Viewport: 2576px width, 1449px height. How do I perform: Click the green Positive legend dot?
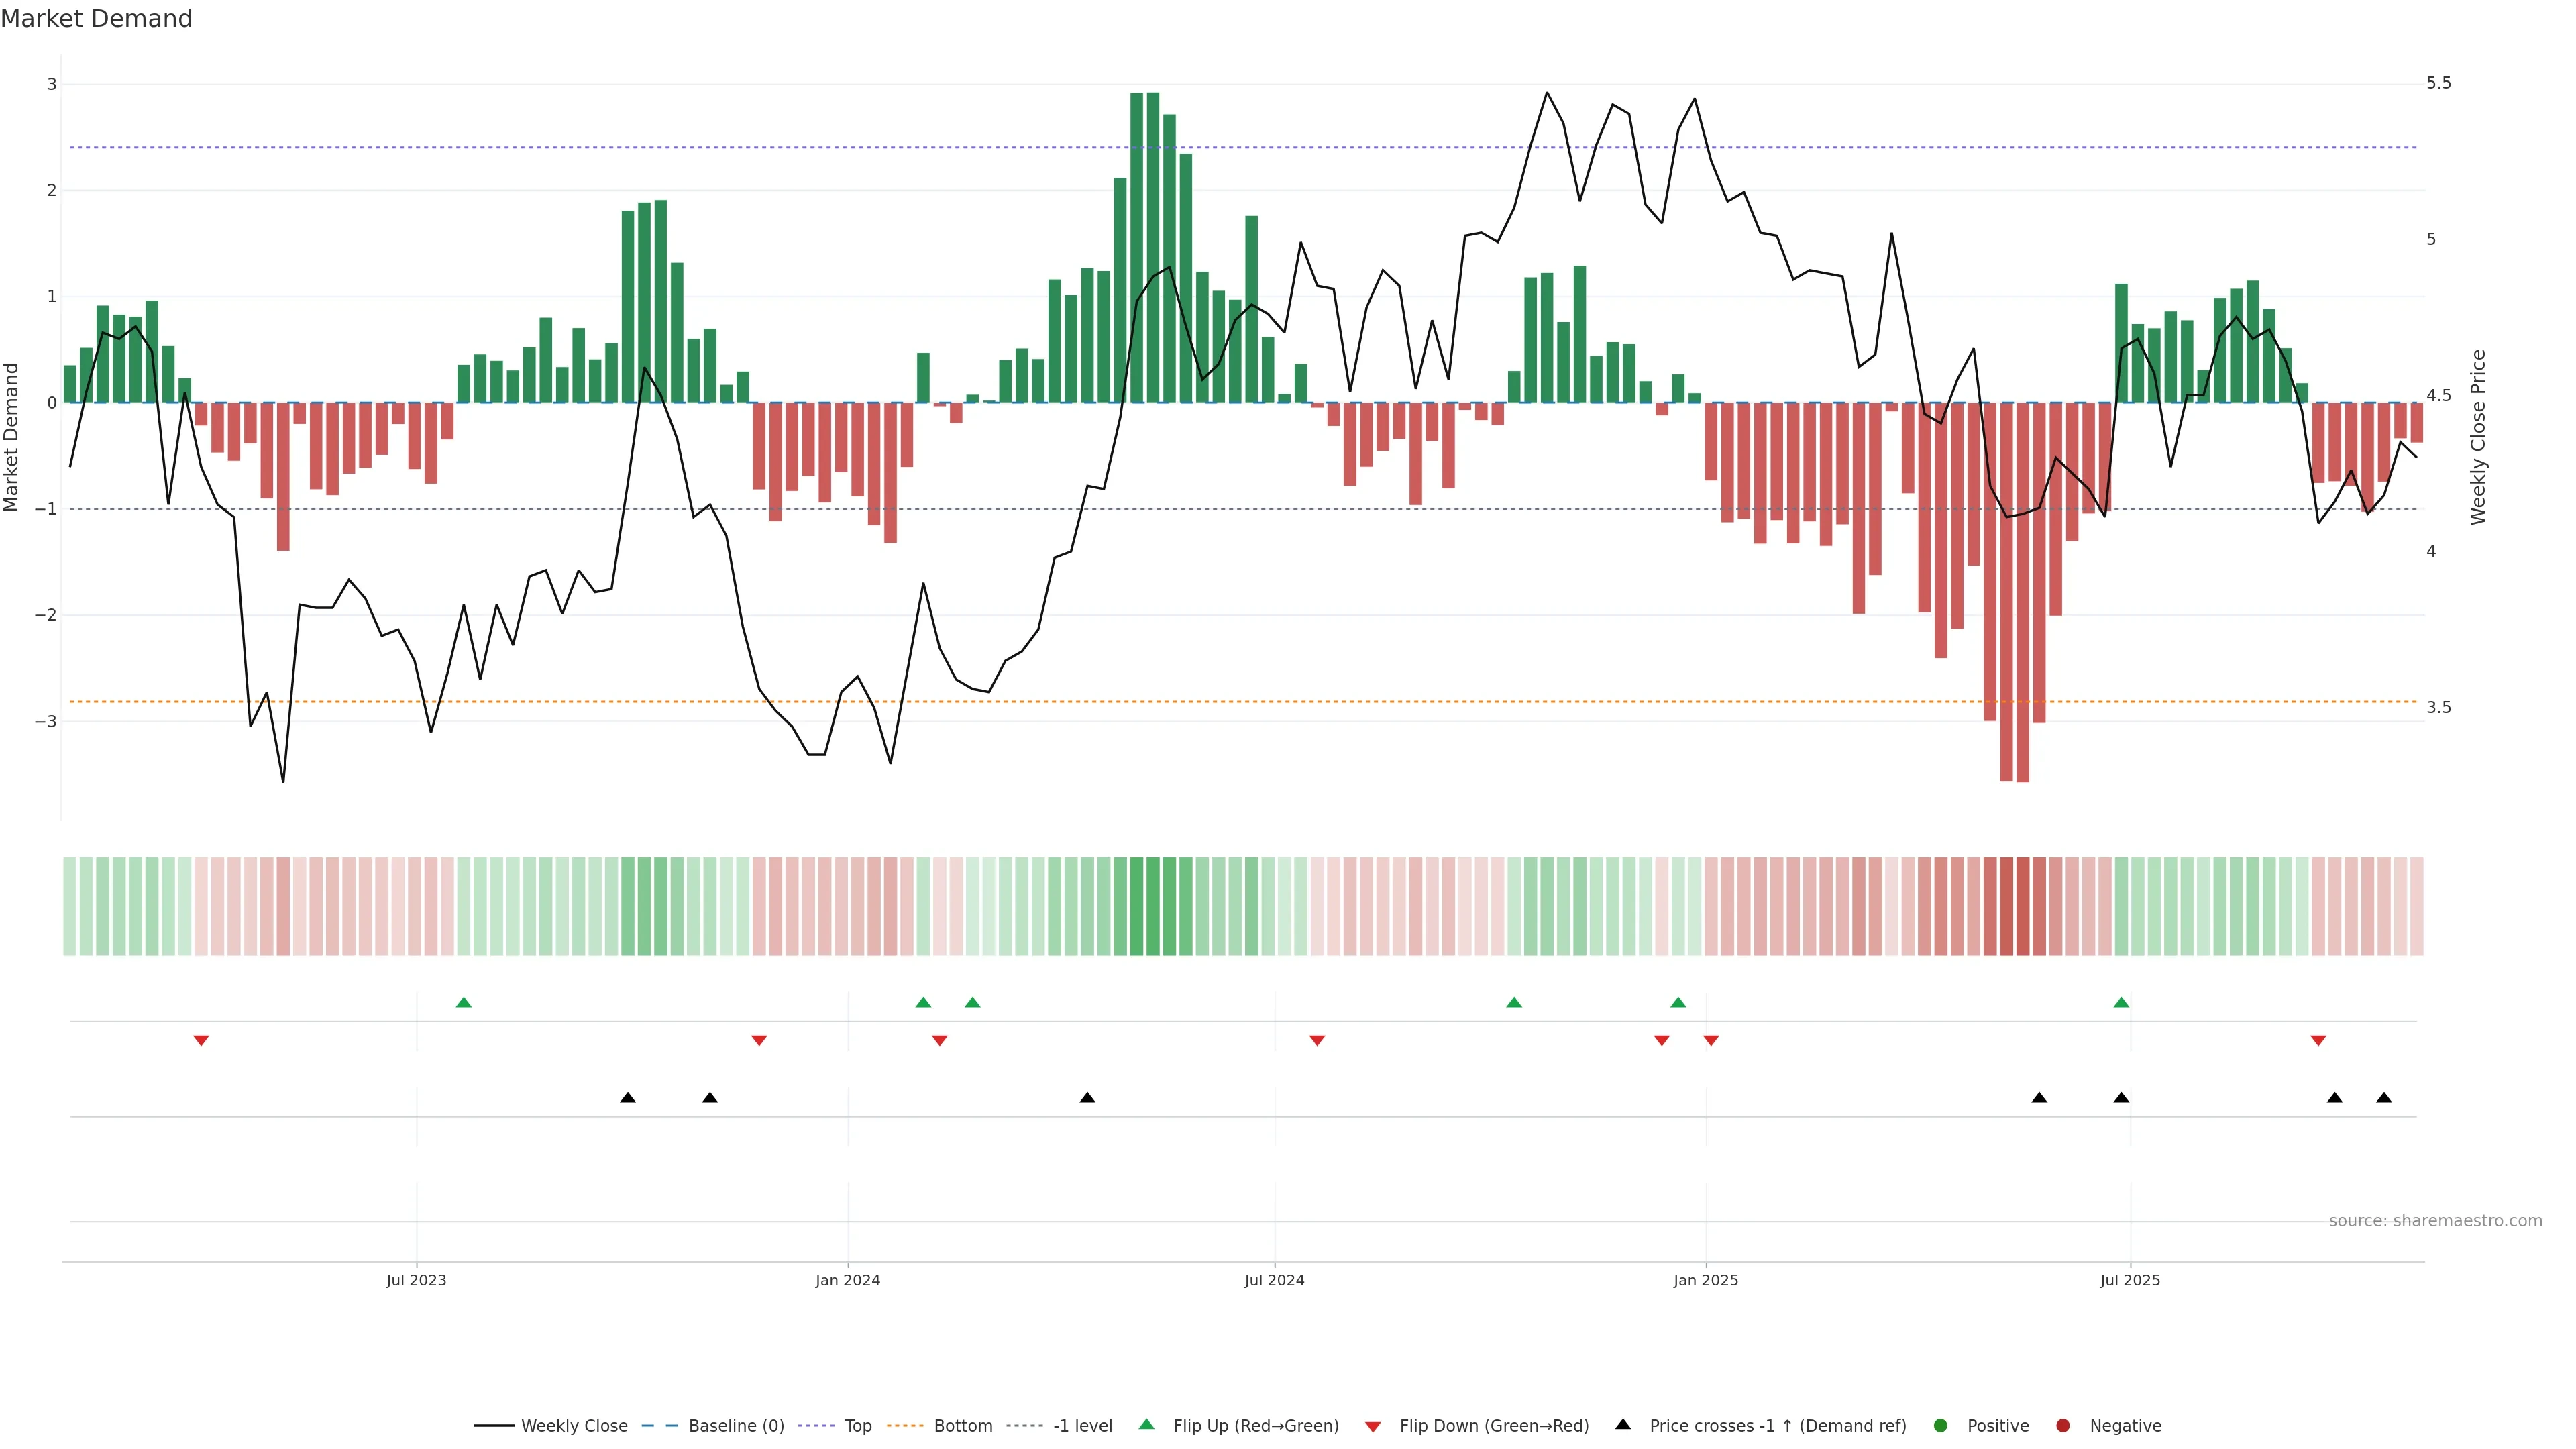[x=1941, y=1425]
